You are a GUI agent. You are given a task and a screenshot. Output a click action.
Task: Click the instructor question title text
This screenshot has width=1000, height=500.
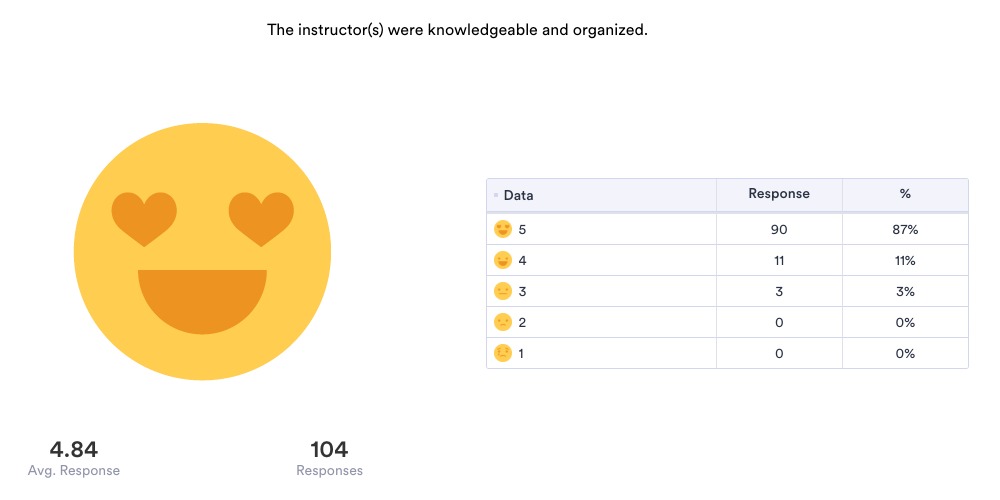[457, 30]
